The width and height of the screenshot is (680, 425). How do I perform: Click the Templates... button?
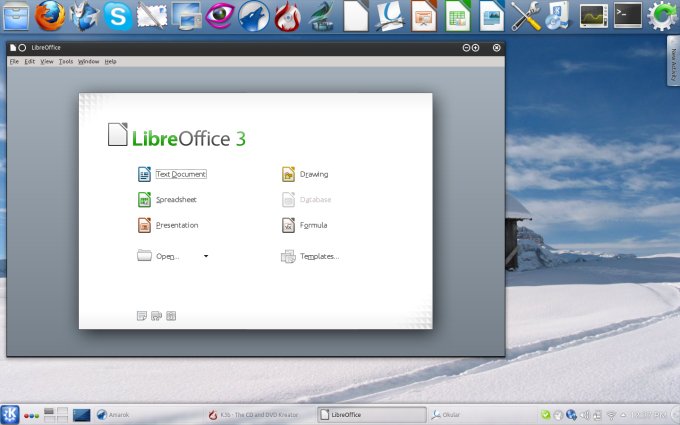[x=310, y=256]
